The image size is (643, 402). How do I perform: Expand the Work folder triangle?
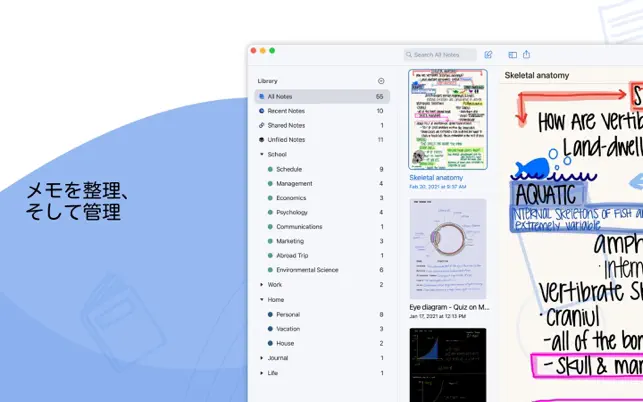(x=262, y=284)
